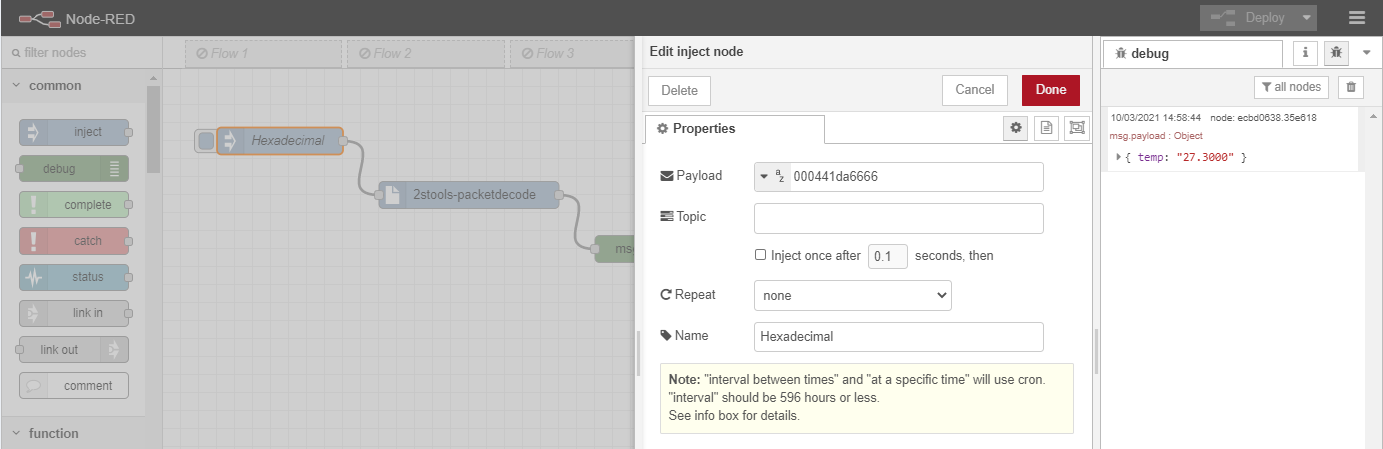
Task: Open the debug sidebar tab
Action: tap(1192, 54)
